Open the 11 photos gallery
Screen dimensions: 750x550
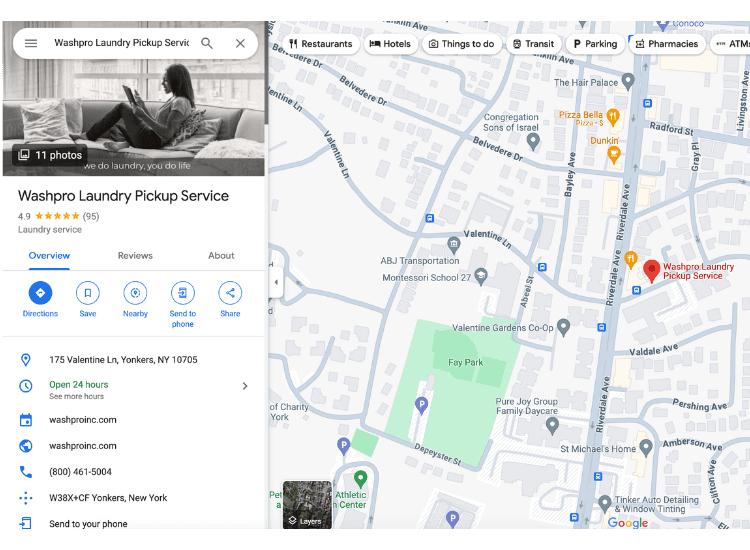[50, 155]
